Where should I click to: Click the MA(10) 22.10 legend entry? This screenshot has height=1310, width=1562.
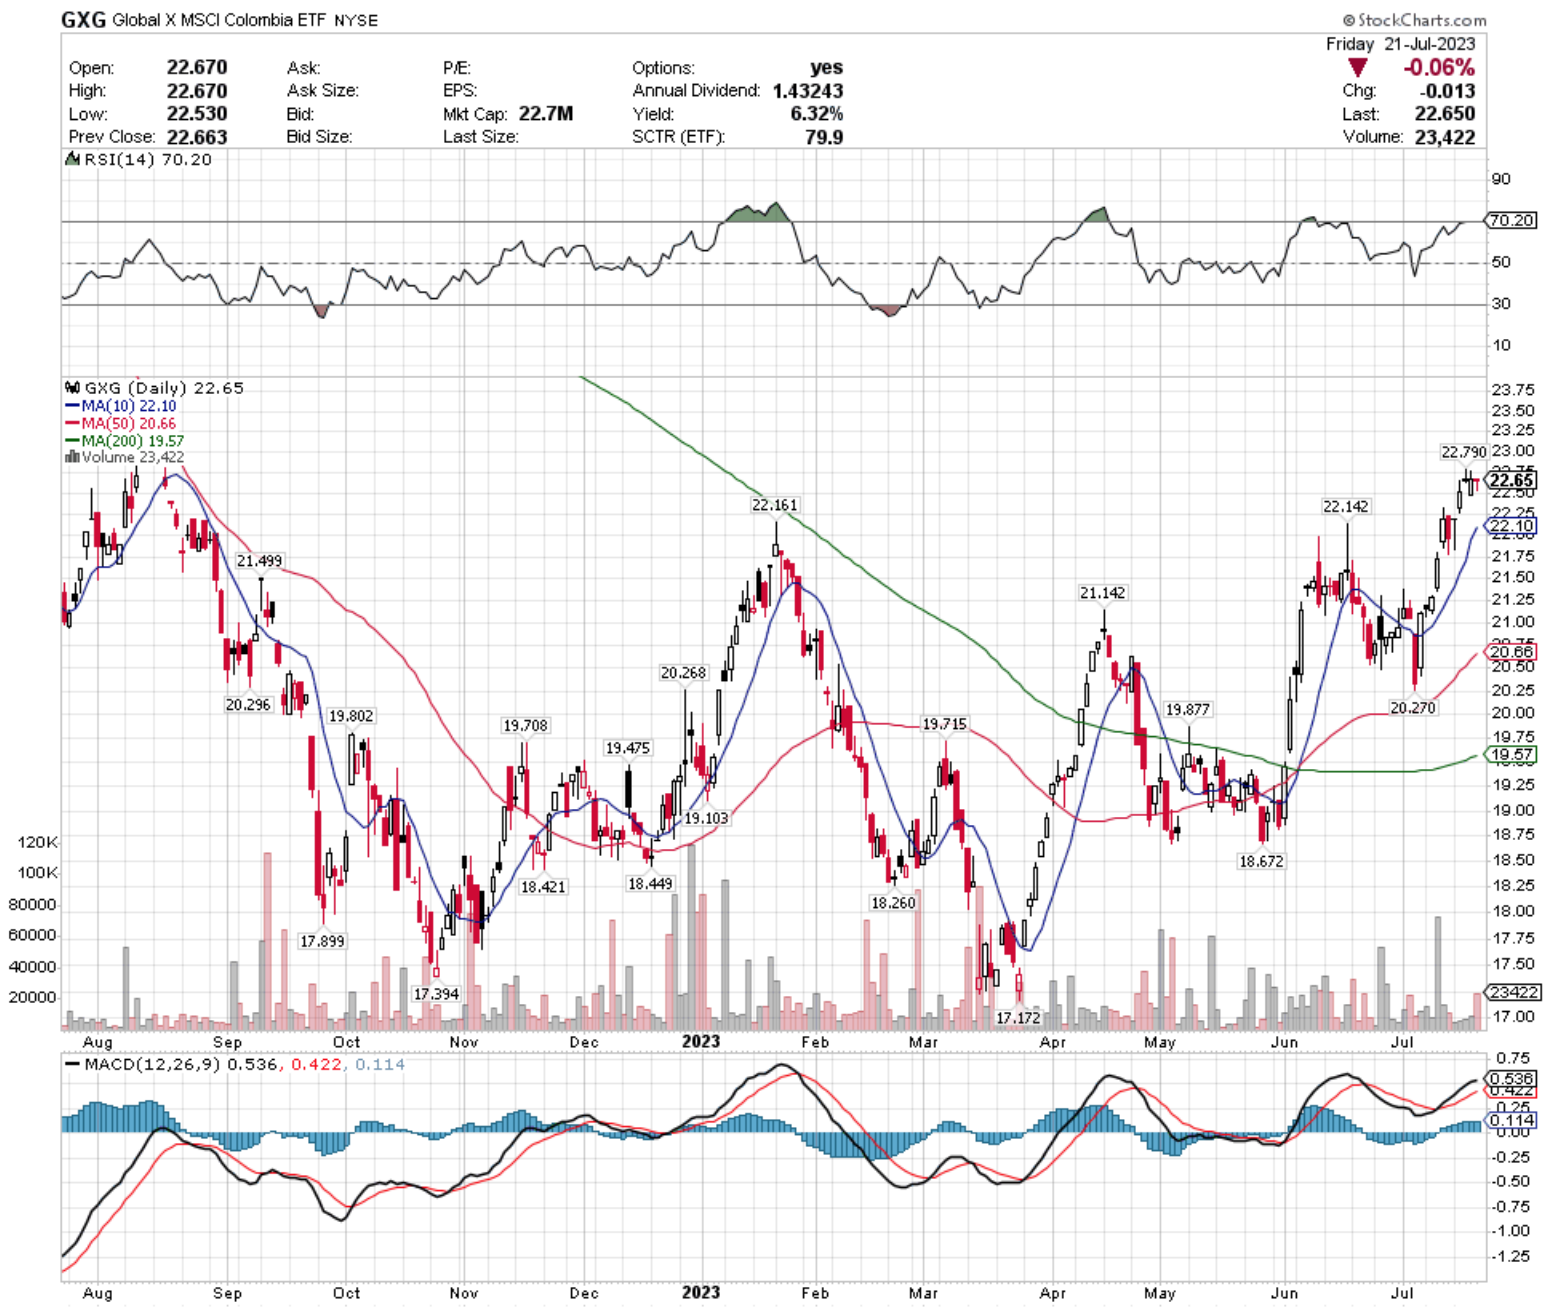(x=121, y=406)
